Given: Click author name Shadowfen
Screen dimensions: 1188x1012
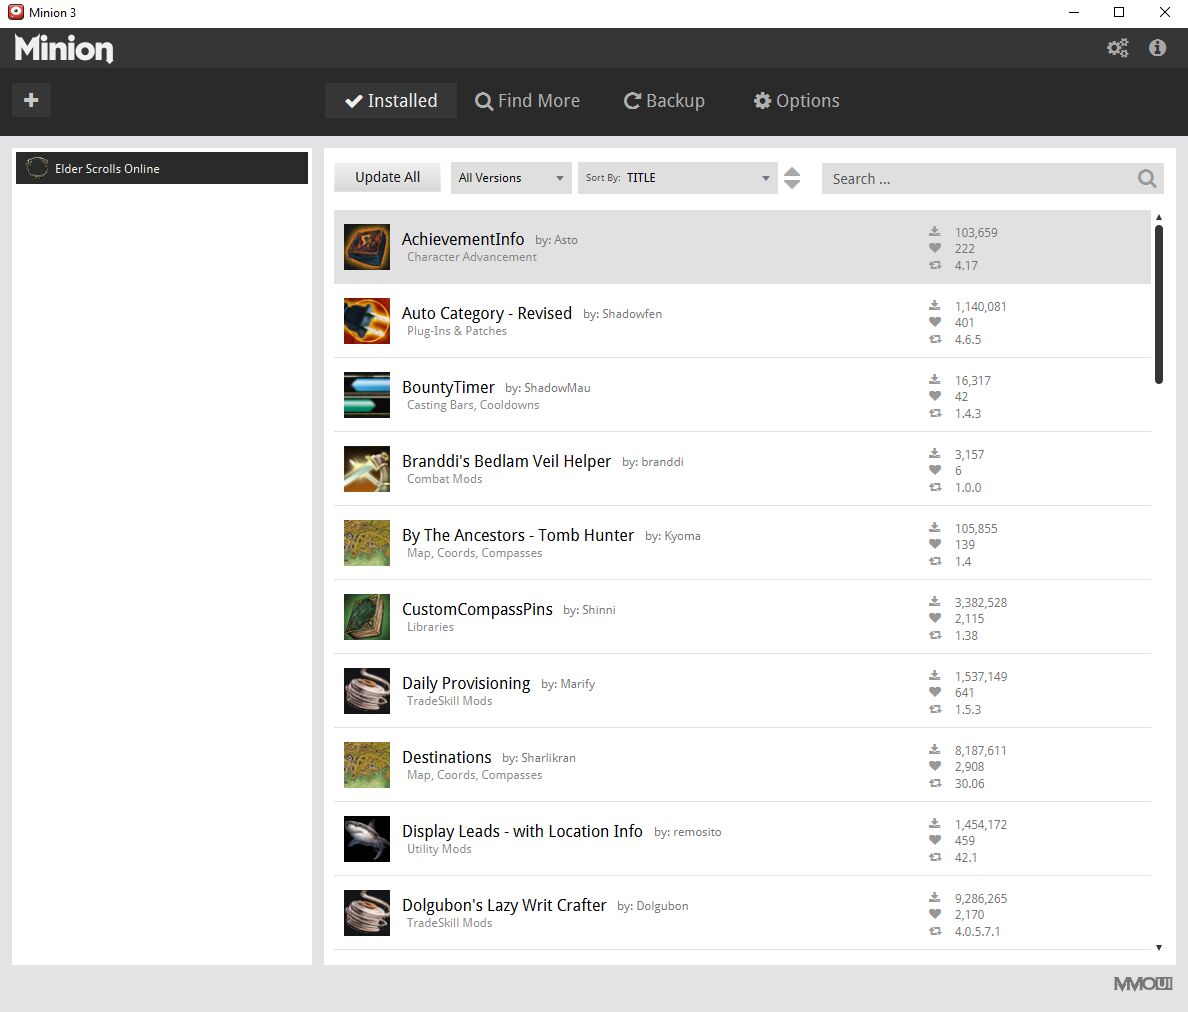Looking at the screenshot, I should click(632, 314).
